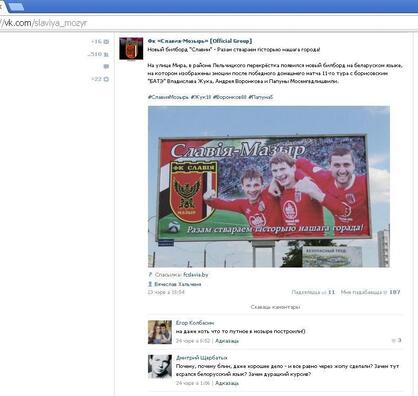Viewport: 418px width, 396px height.
Task: Open the billboard photo of Slaviya-Mozyr
Action: (269, 187)
